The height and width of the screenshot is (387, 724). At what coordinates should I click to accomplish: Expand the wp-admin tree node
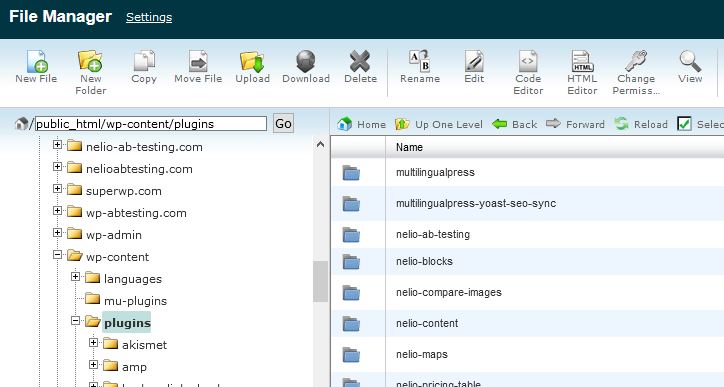click(57, 232)
